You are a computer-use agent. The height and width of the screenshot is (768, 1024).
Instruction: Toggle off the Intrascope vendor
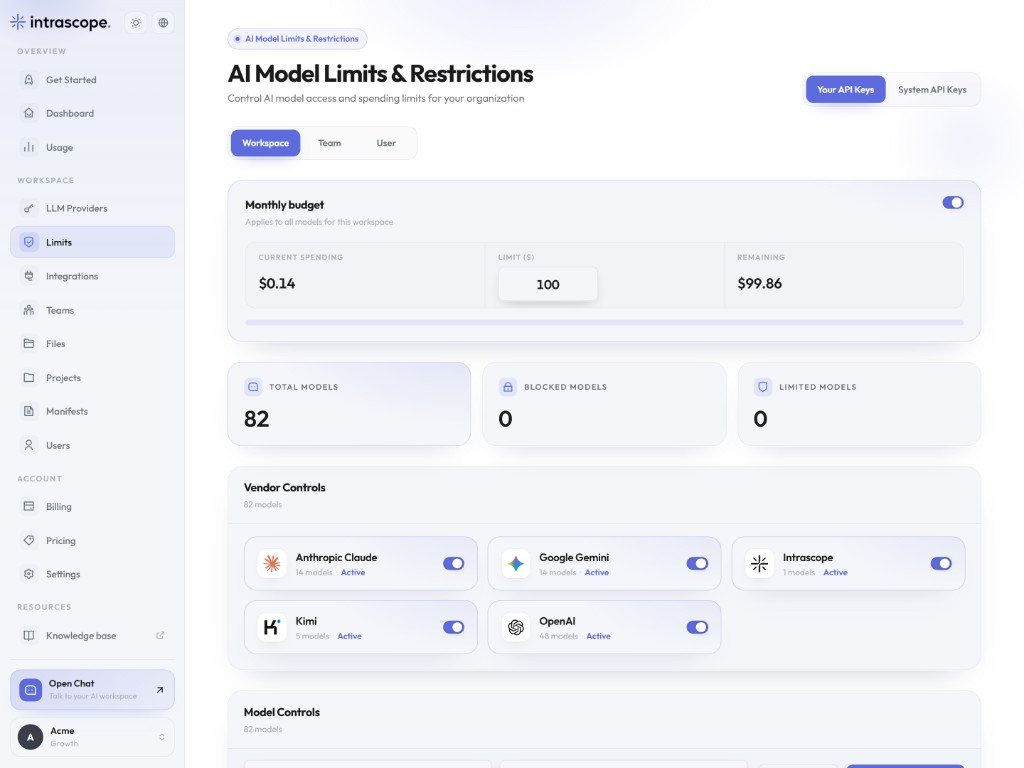tap(941, 564)
